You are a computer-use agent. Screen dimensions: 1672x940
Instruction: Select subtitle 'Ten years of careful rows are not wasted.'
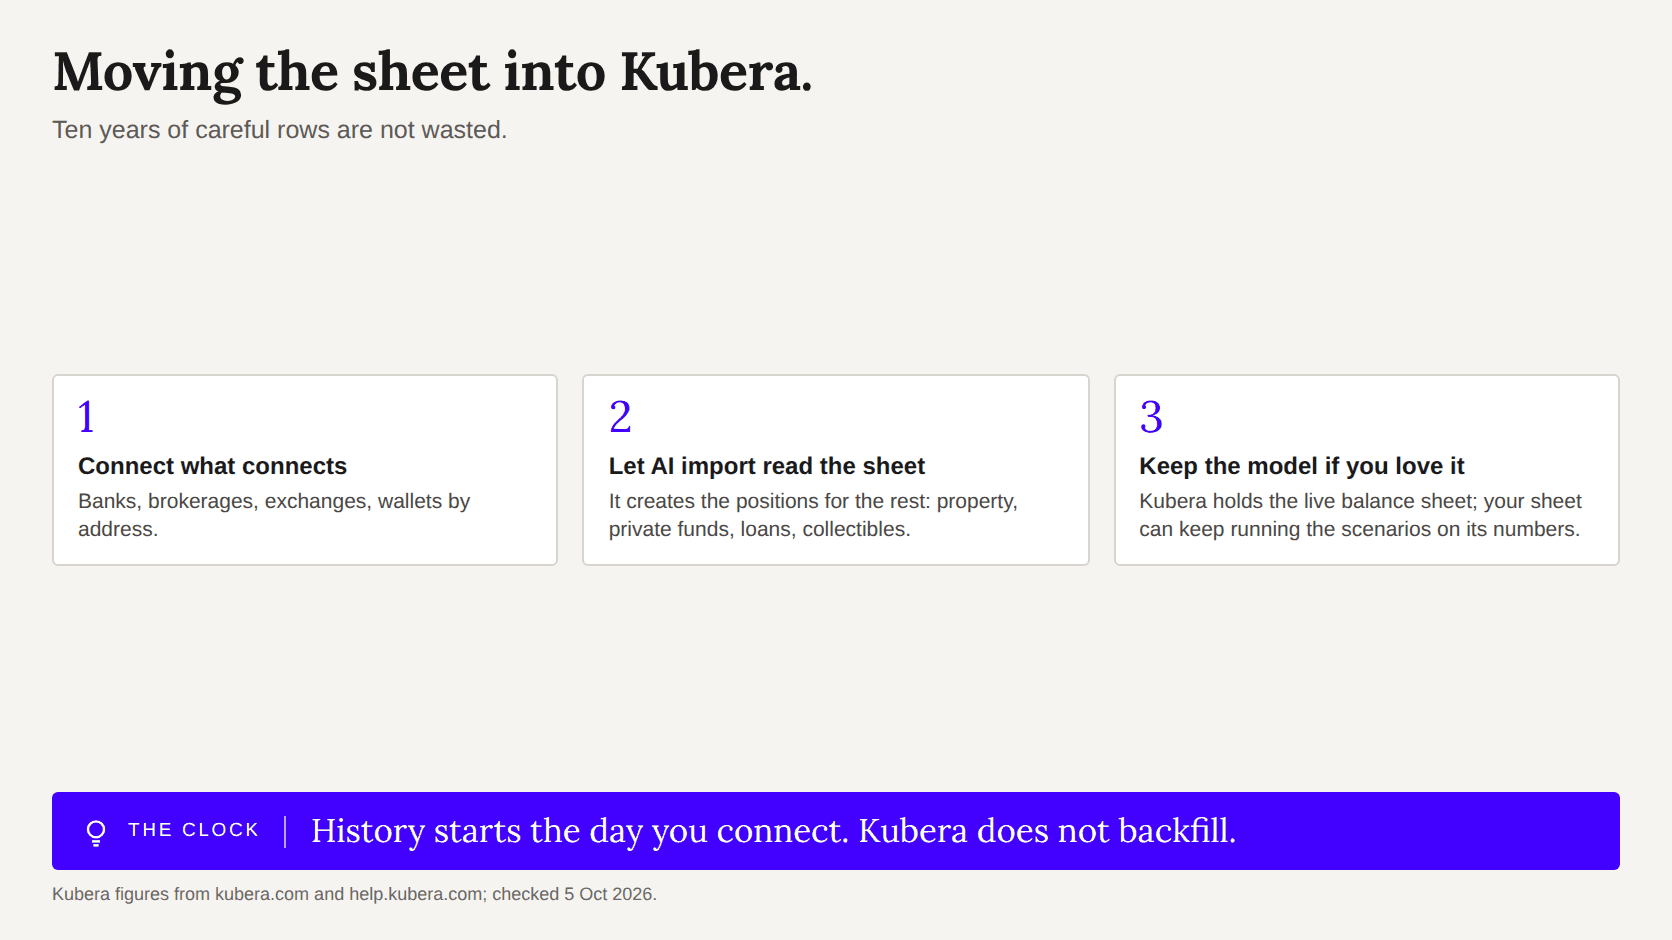click(280, 130)
